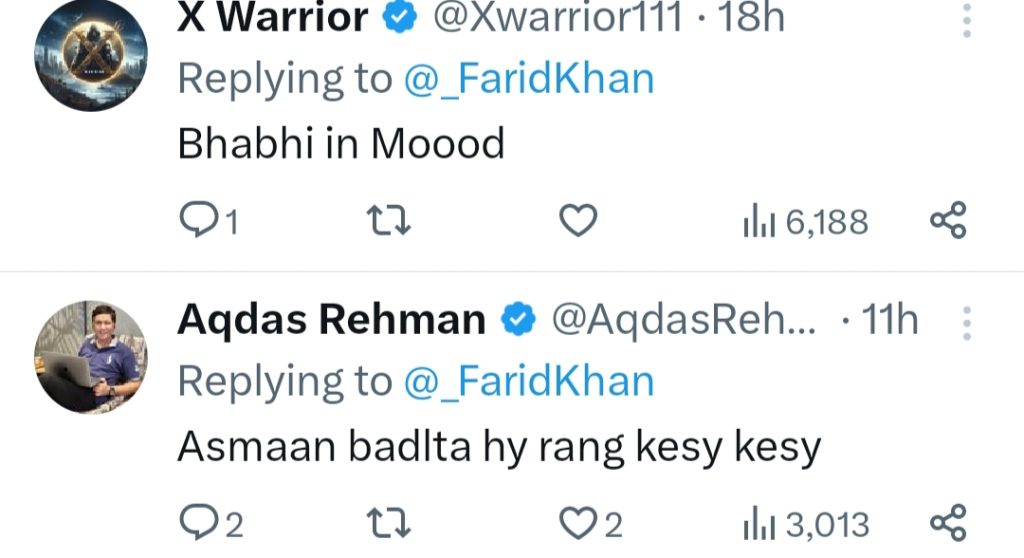Screen dimensions: 1024x558
Task: Open more options for Aqdas Rehman's tweet
Action: [967, 323]
